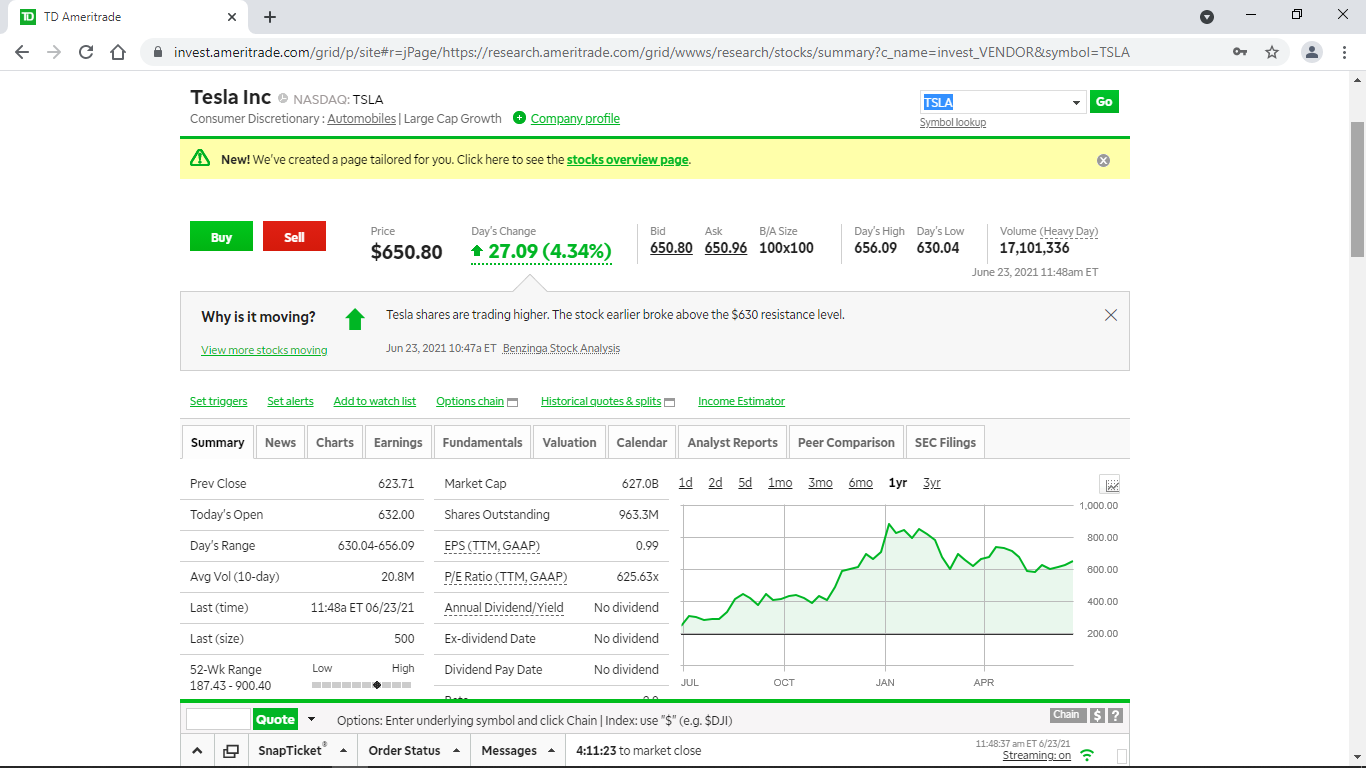
Task: Click the Annual Dividend/Yield label
Action: pyautogui.click(x=504, y=608)
